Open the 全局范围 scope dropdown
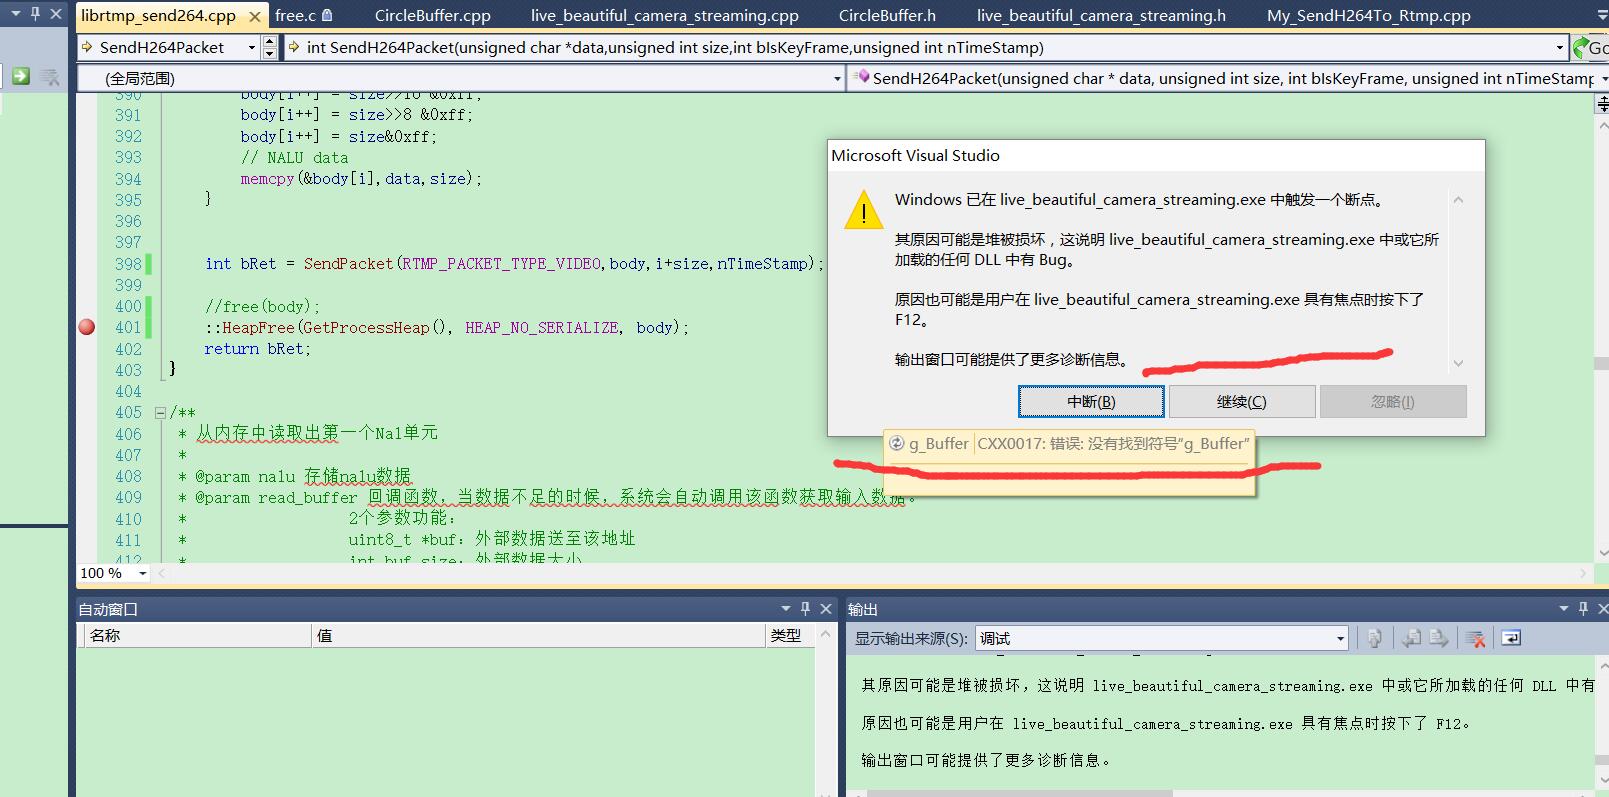1609x797 pixels. [x=837, y=78]
